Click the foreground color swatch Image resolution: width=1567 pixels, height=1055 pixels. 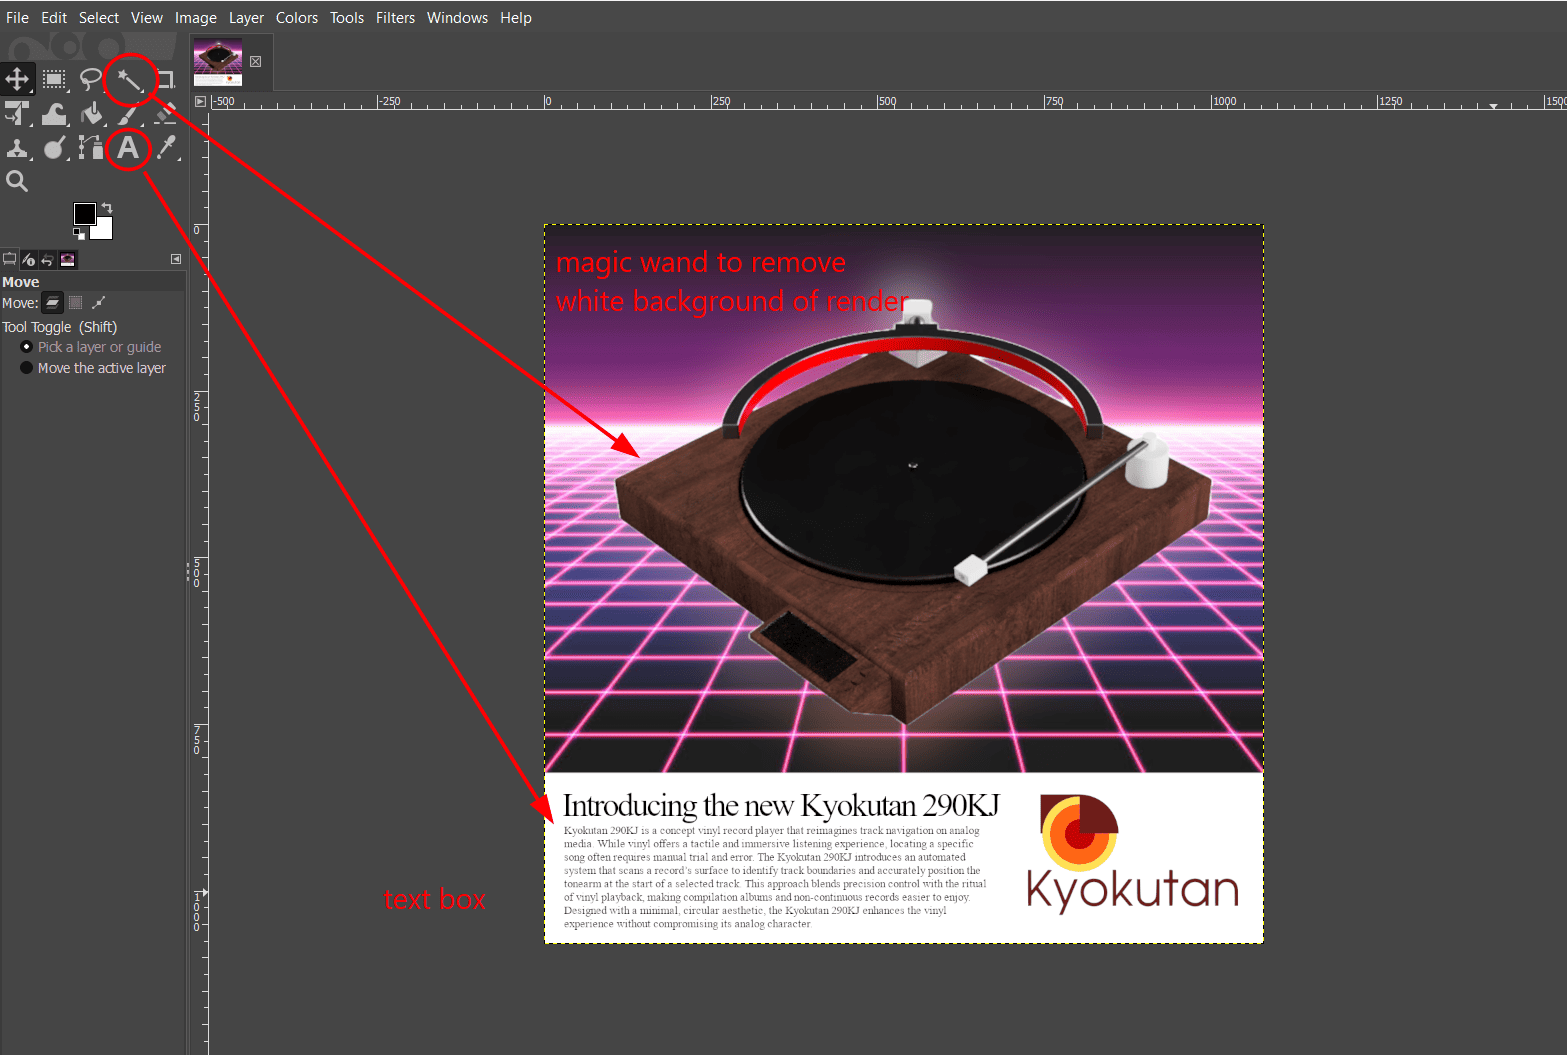click(85, 213)
